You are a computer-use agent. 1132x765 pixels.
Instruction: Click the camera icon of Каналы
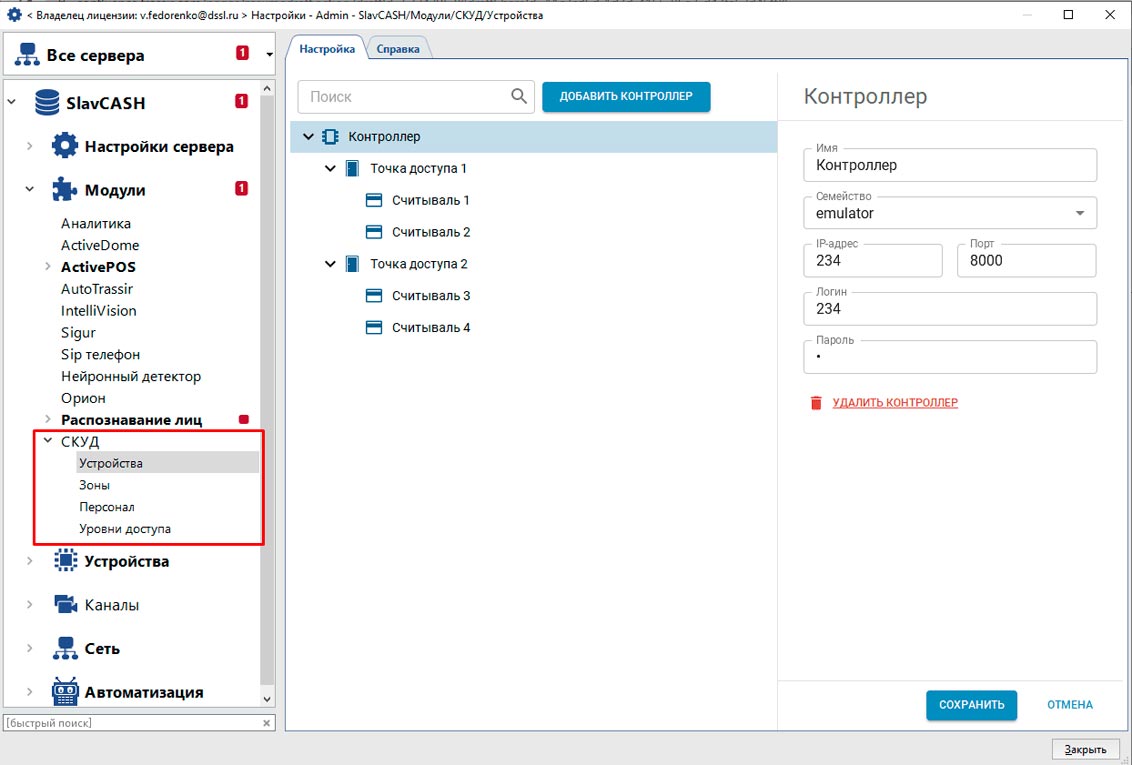65,605
